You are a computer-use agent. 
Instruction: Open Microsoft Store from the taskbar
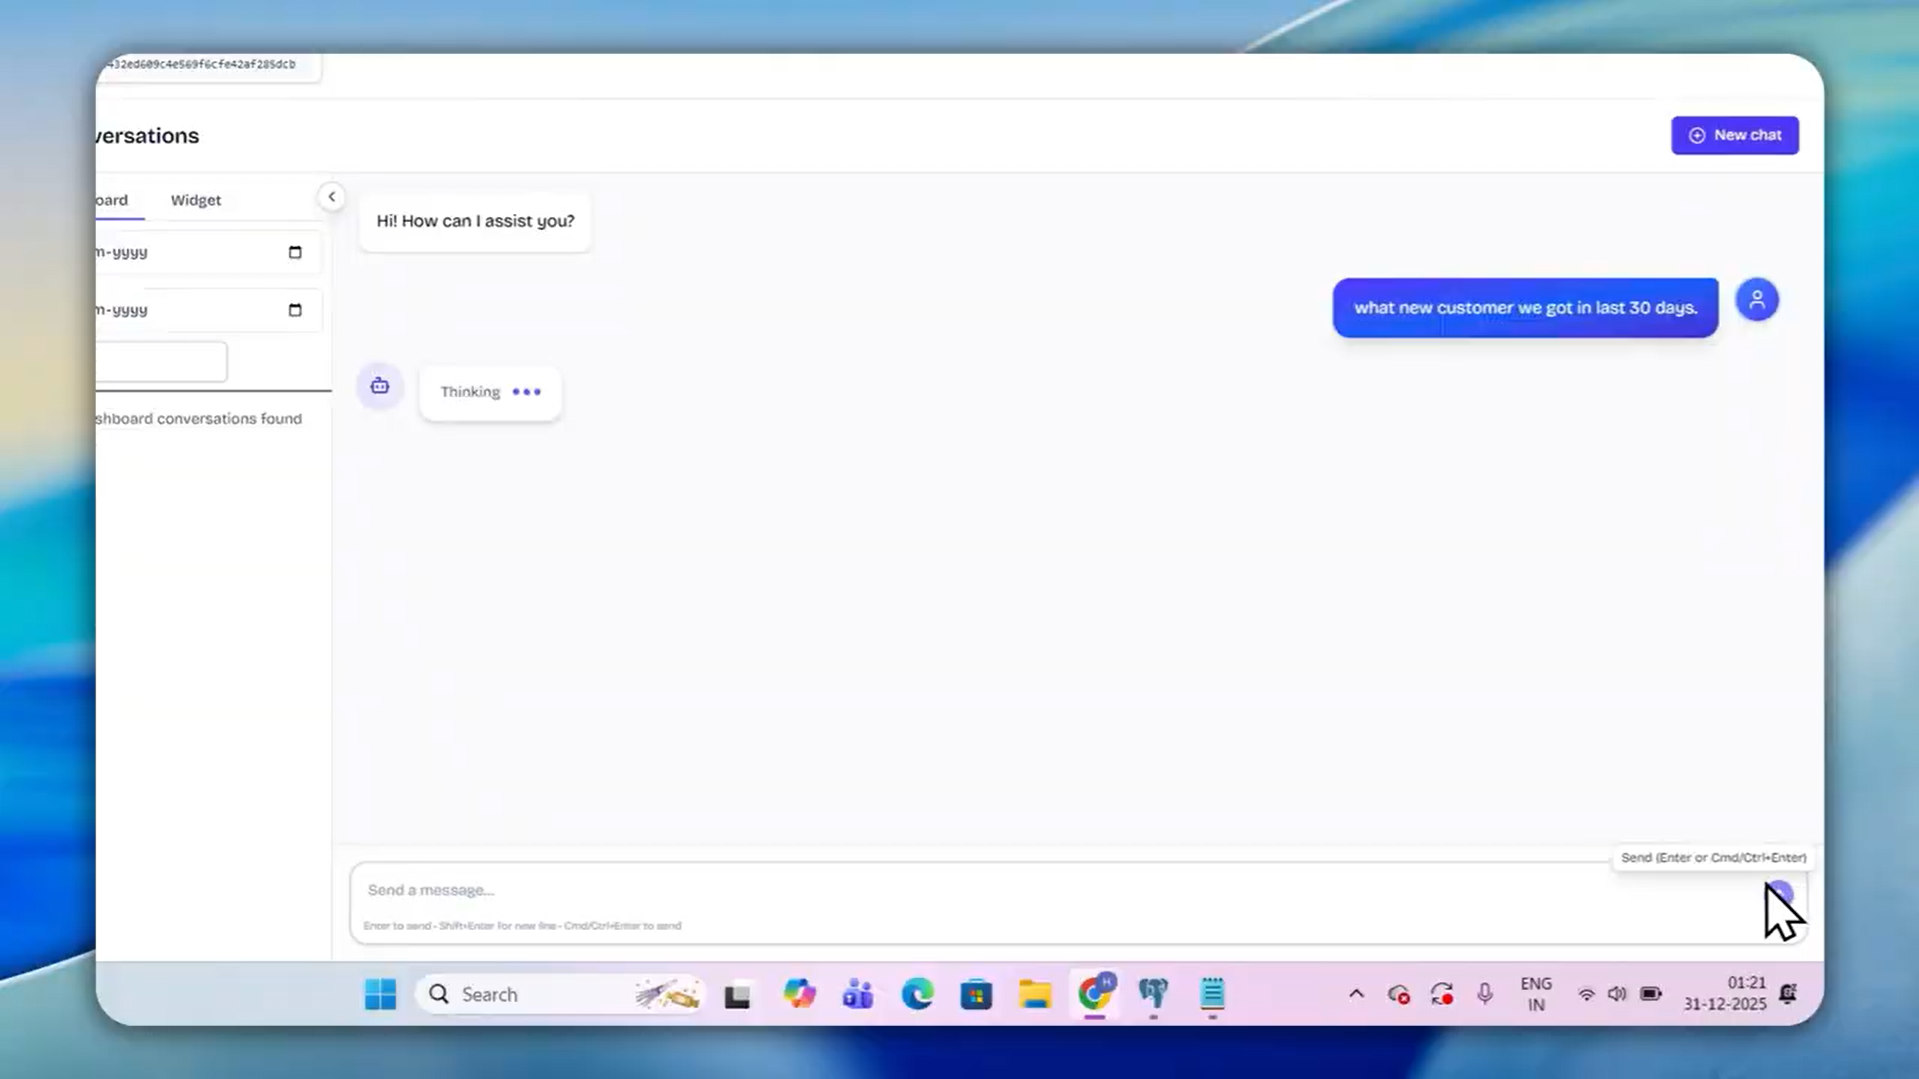pyautogui.click(x=975, y=995)
